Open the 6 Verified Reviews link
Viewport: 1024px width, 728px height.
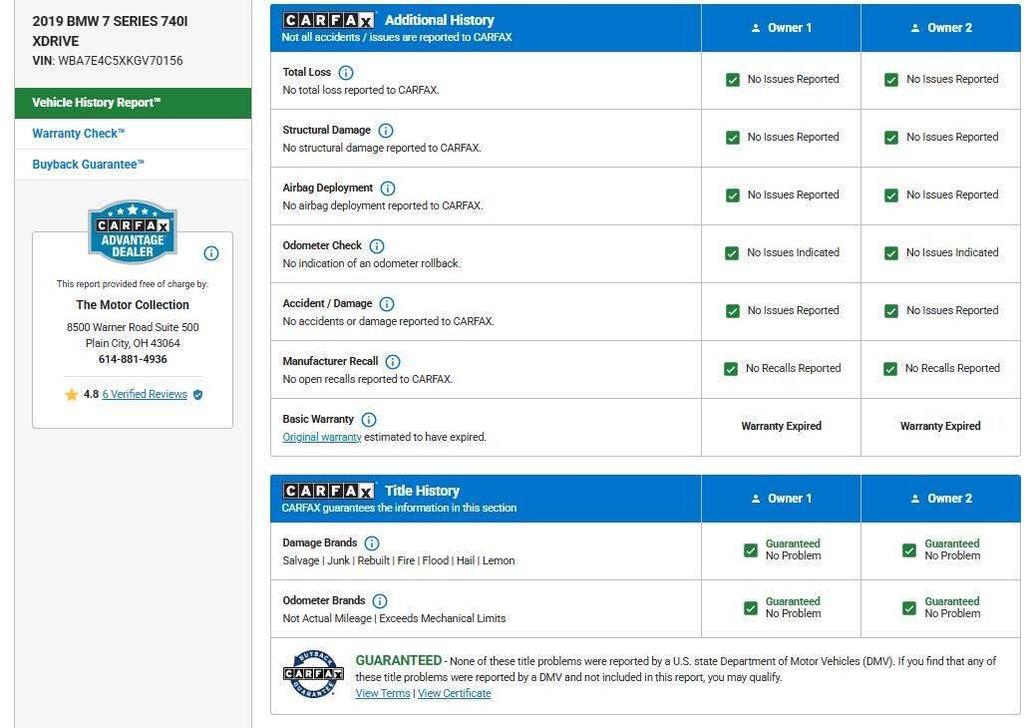(144, 395)
